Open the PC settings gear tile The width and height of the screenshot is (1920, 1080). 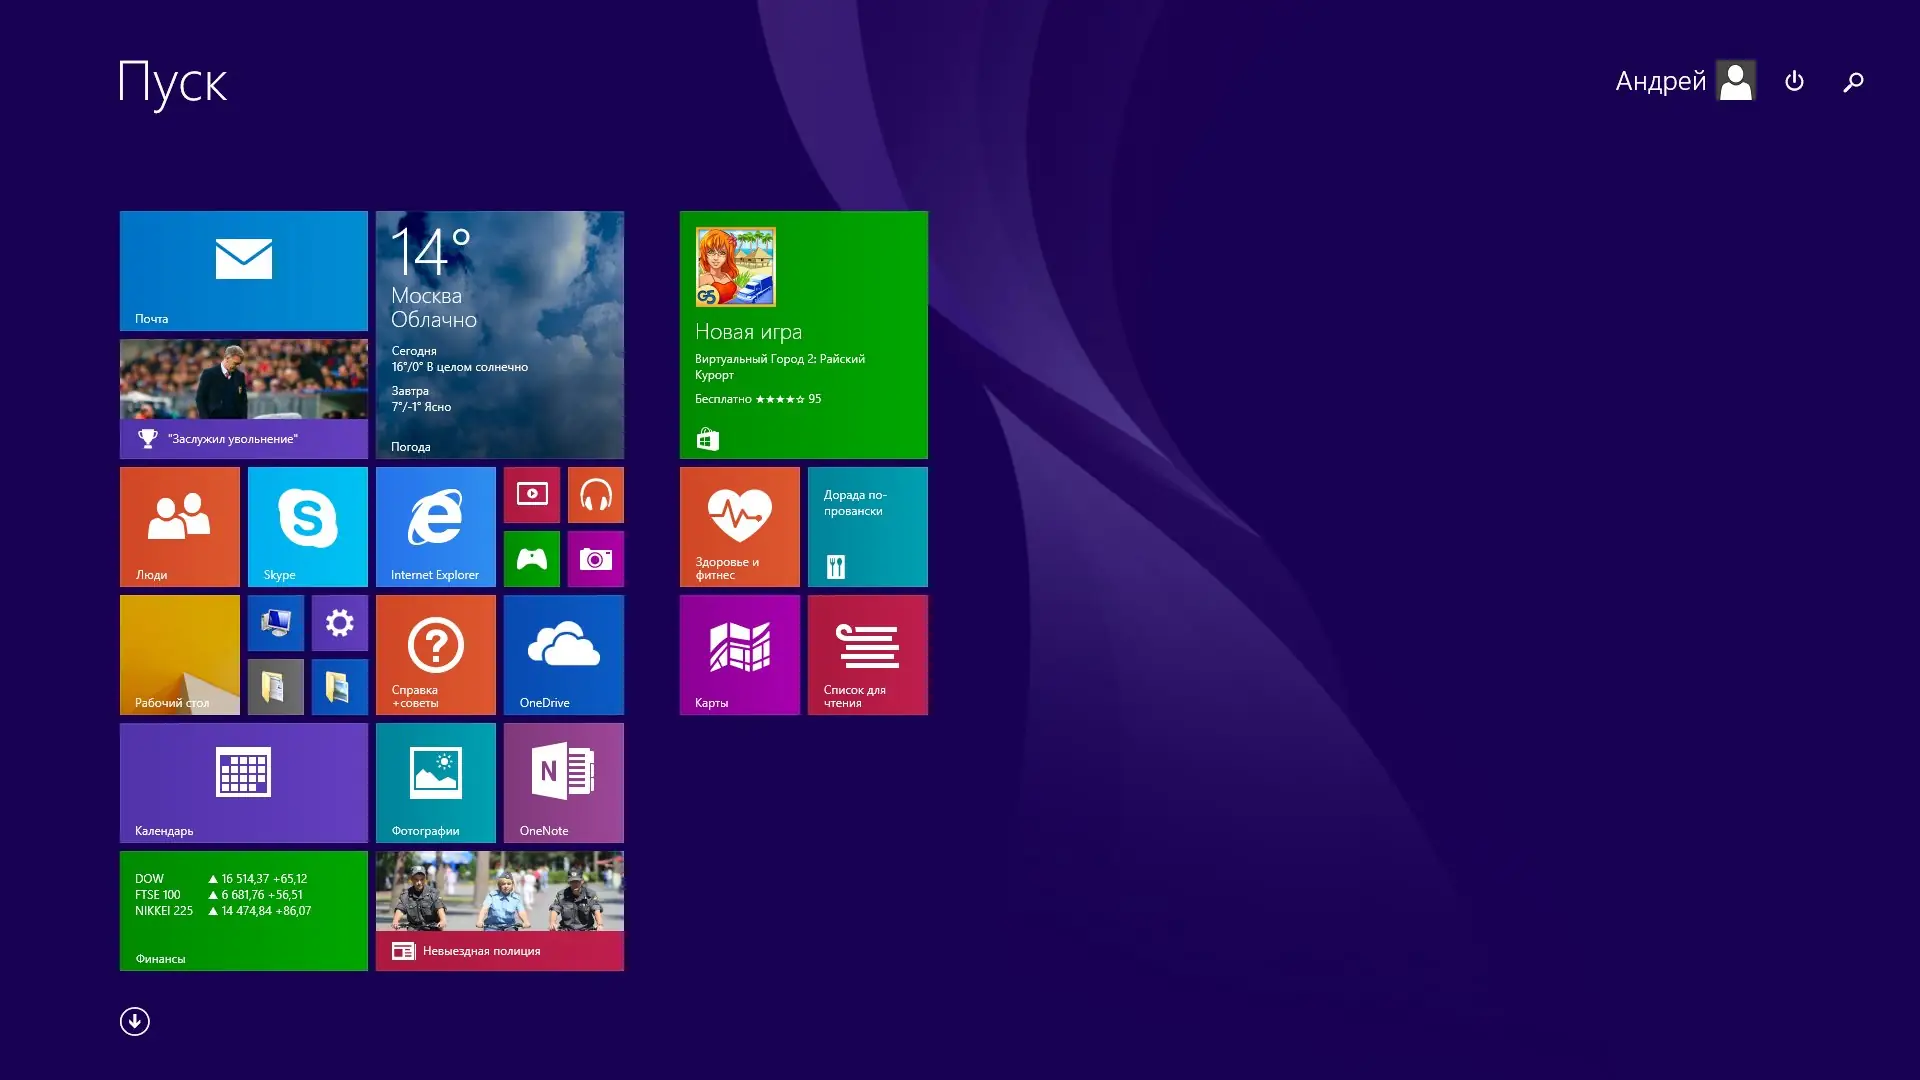point(339,623)
